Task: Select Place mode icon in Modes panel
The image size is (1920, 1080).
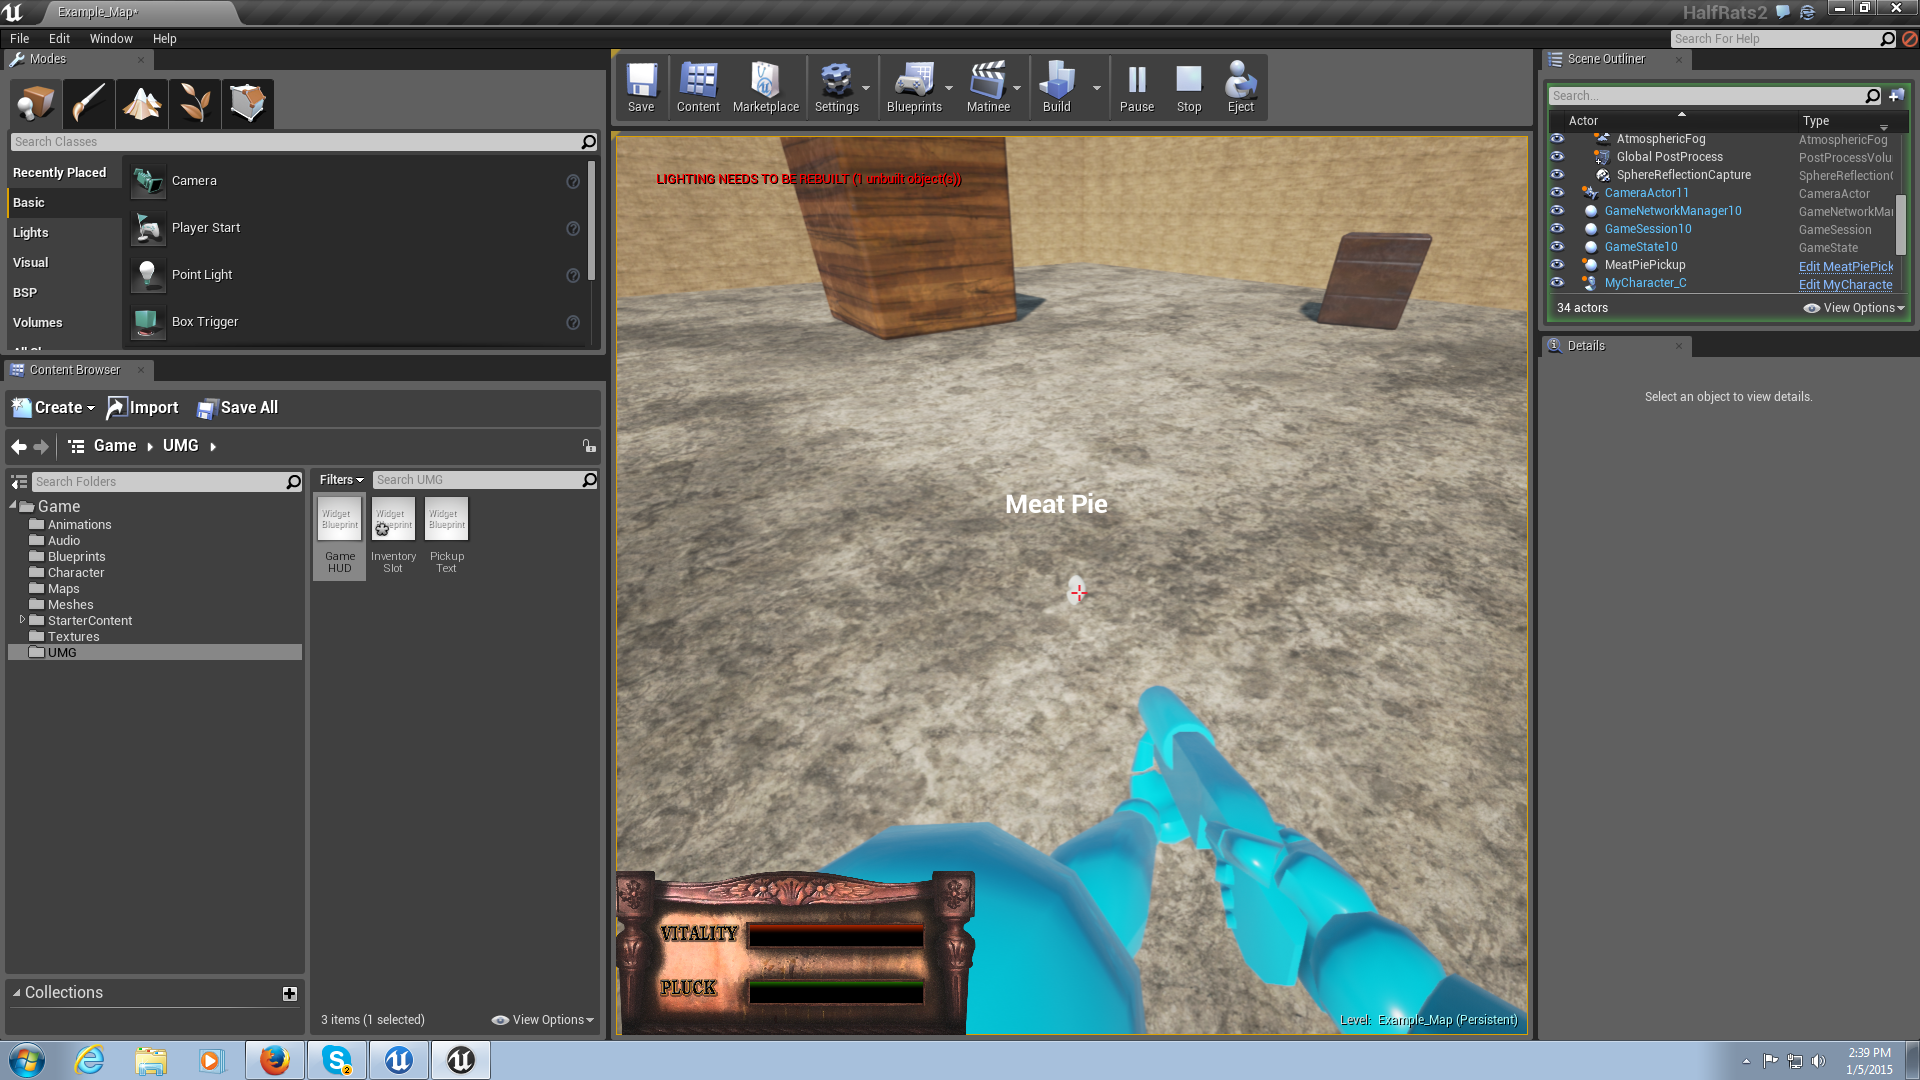Action: click(x=36, y=103)
